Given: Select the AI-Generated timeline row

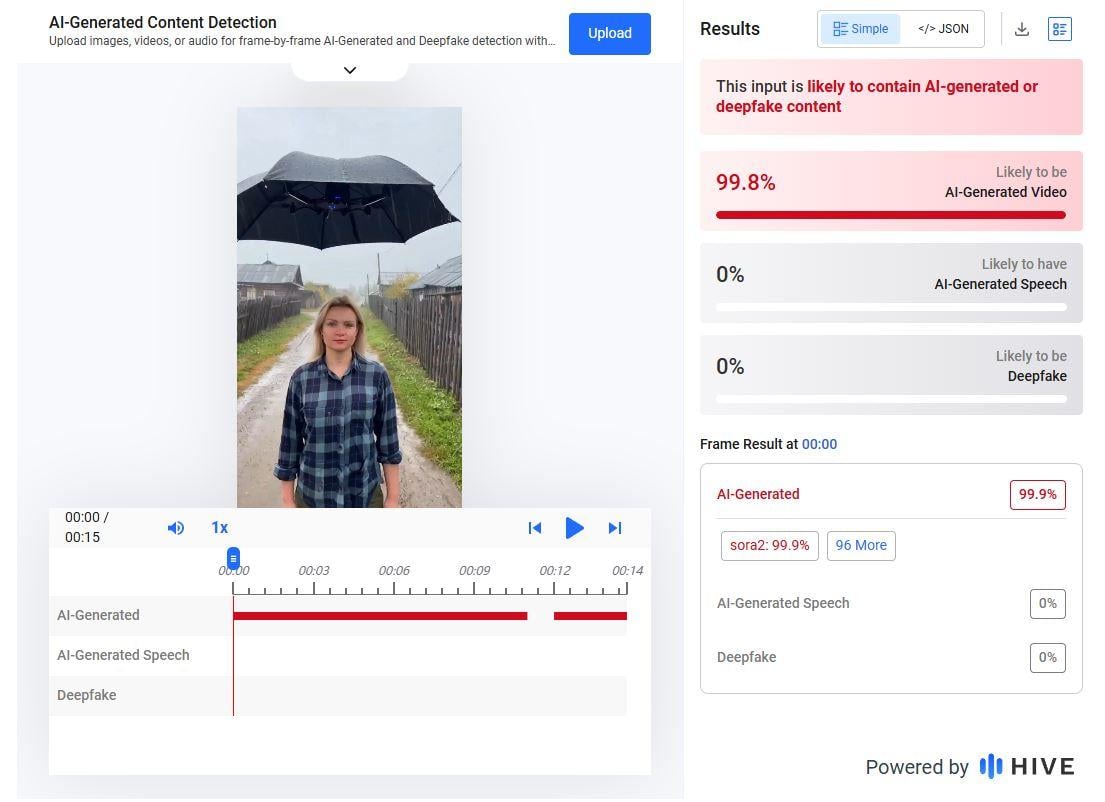Looking at the screenshot, I should (98, 615).
